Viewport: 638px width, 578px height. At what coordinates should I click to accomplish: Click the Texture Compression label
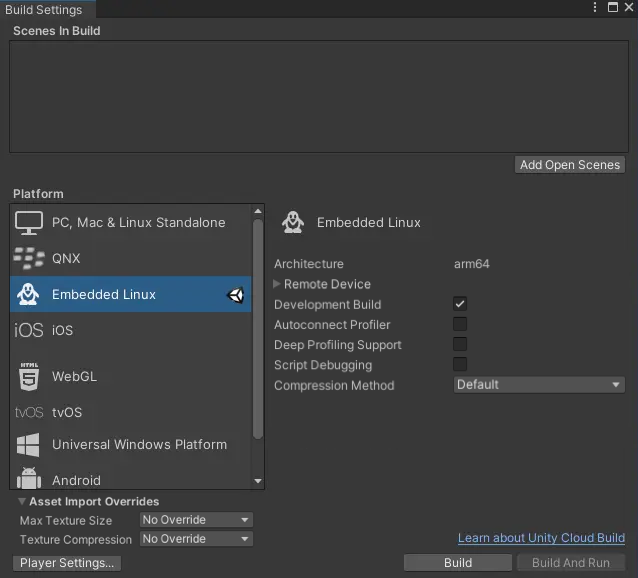click(76, 539)
